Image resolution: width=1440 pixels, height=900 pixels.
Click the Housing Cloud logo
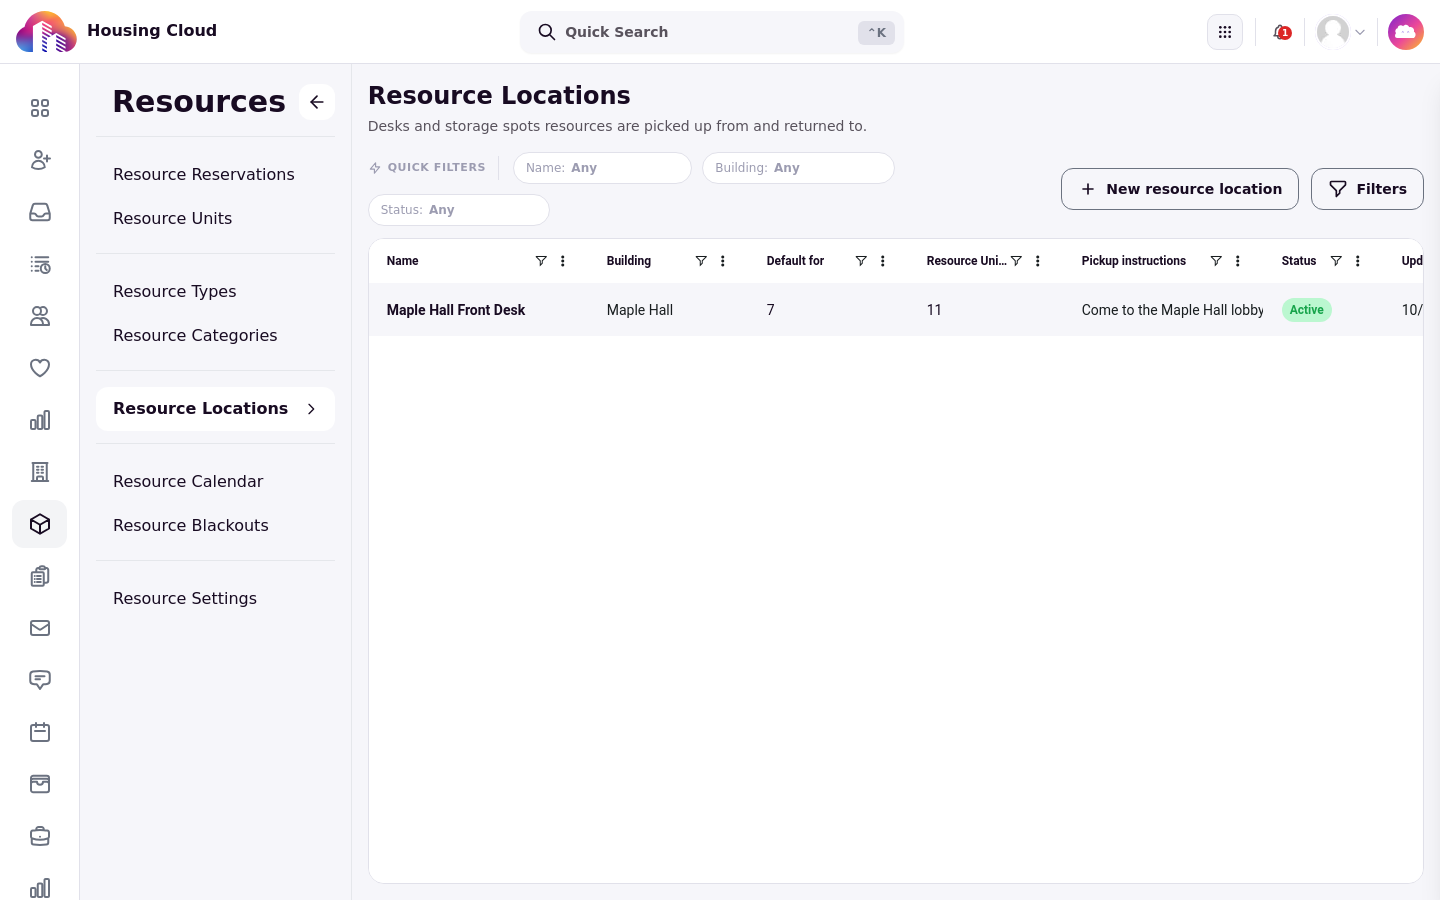tap(46, 32)
